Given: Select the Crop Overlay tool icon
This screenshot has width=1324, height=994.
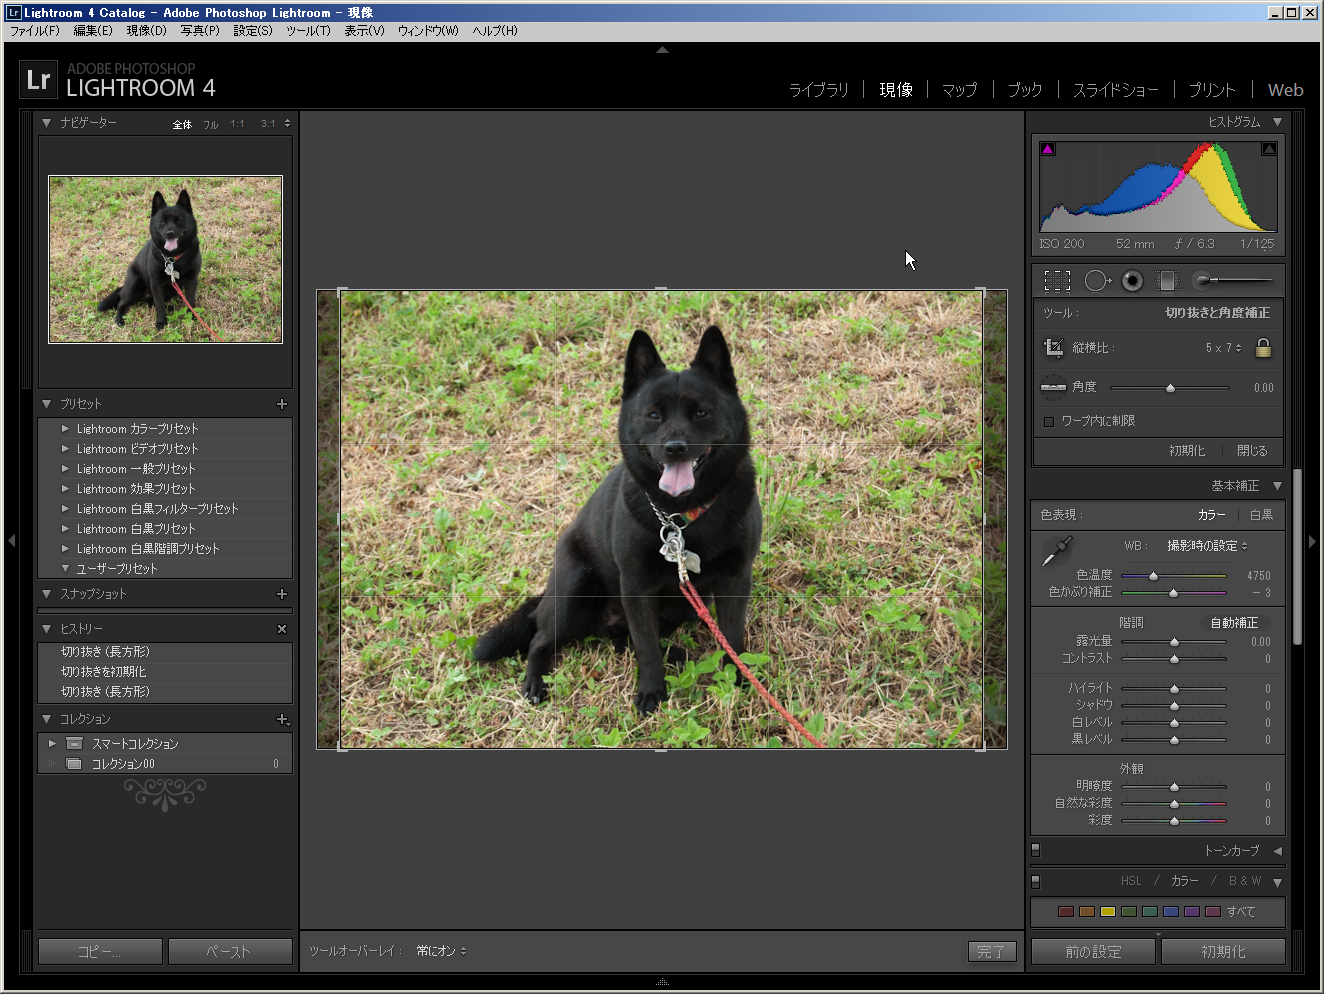Looking at the screenshot, I should pos(1057,281).
